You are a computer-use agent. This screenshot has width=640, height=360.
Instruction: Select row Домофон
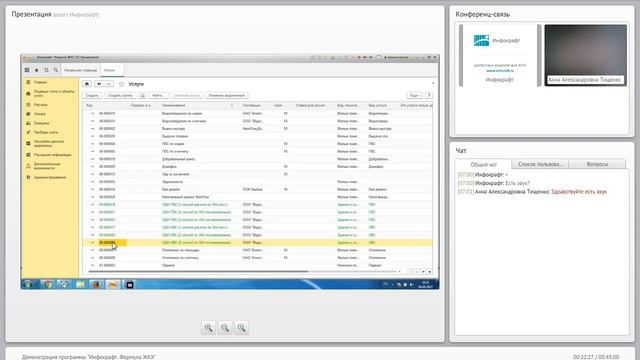tap(258, 167)
